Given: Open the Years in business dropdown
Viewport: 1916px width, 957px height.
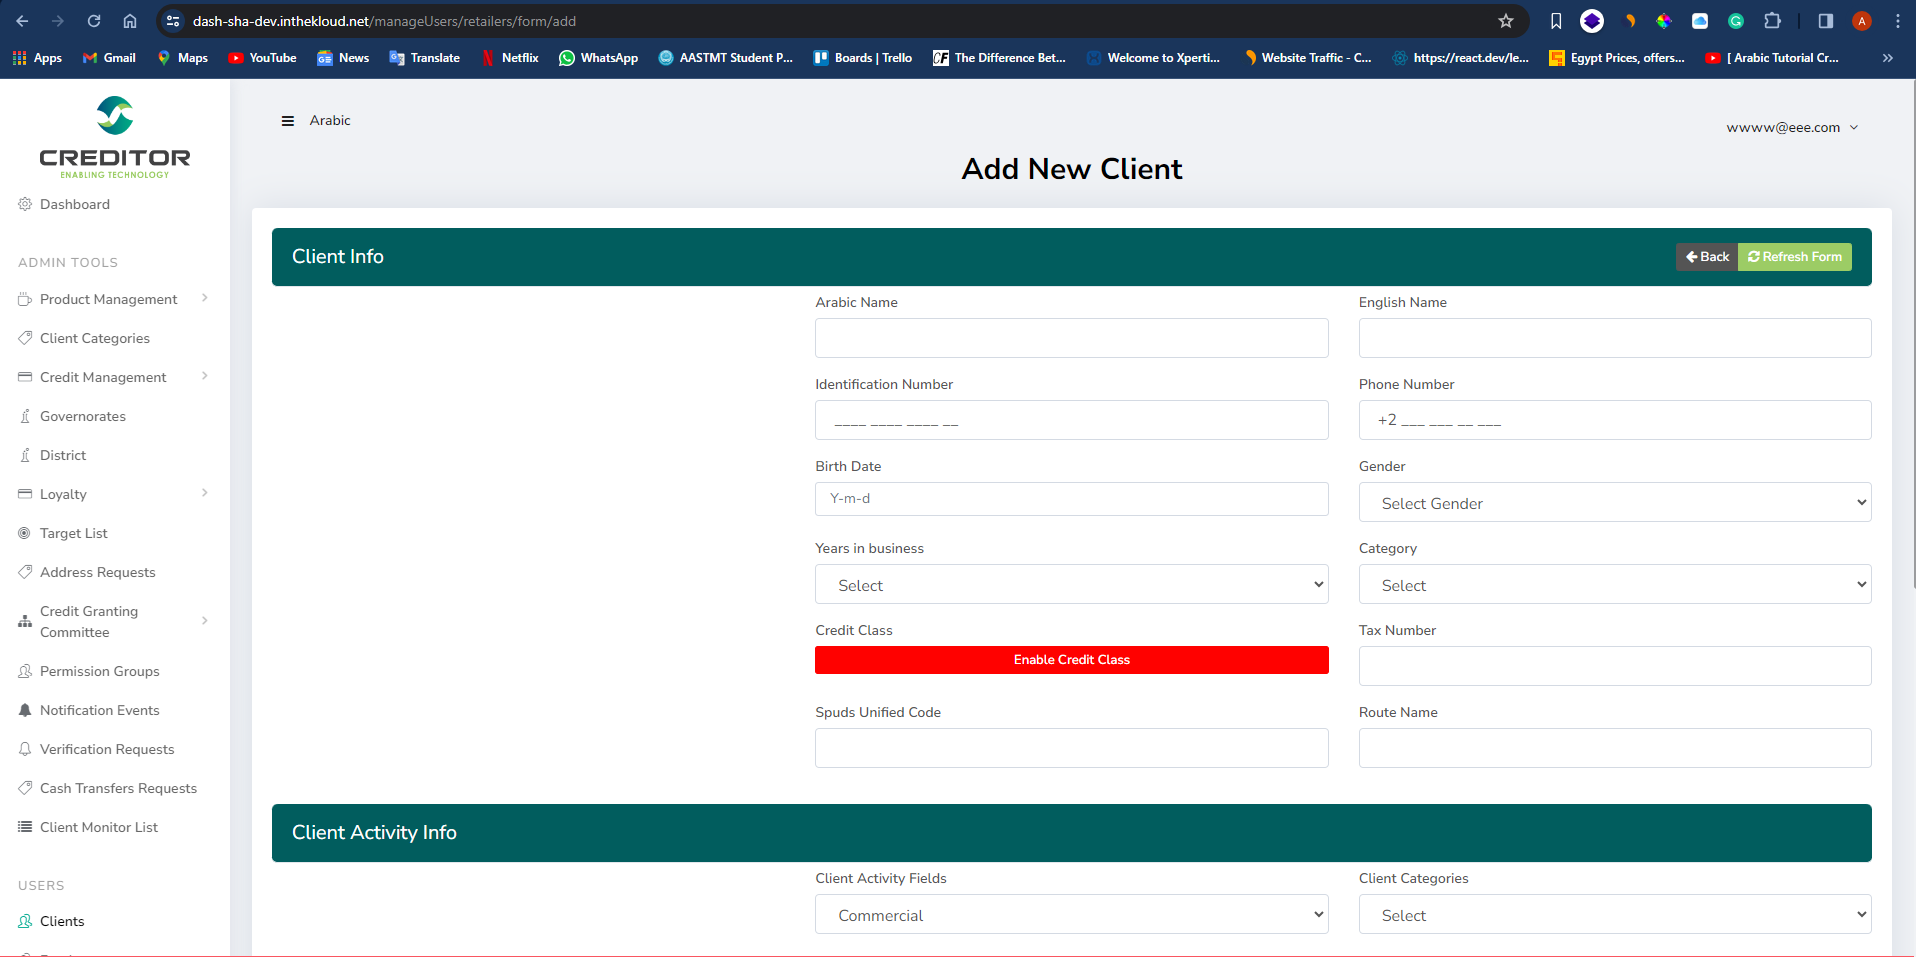Looking at the screenshot, I should coord(1071,585).
